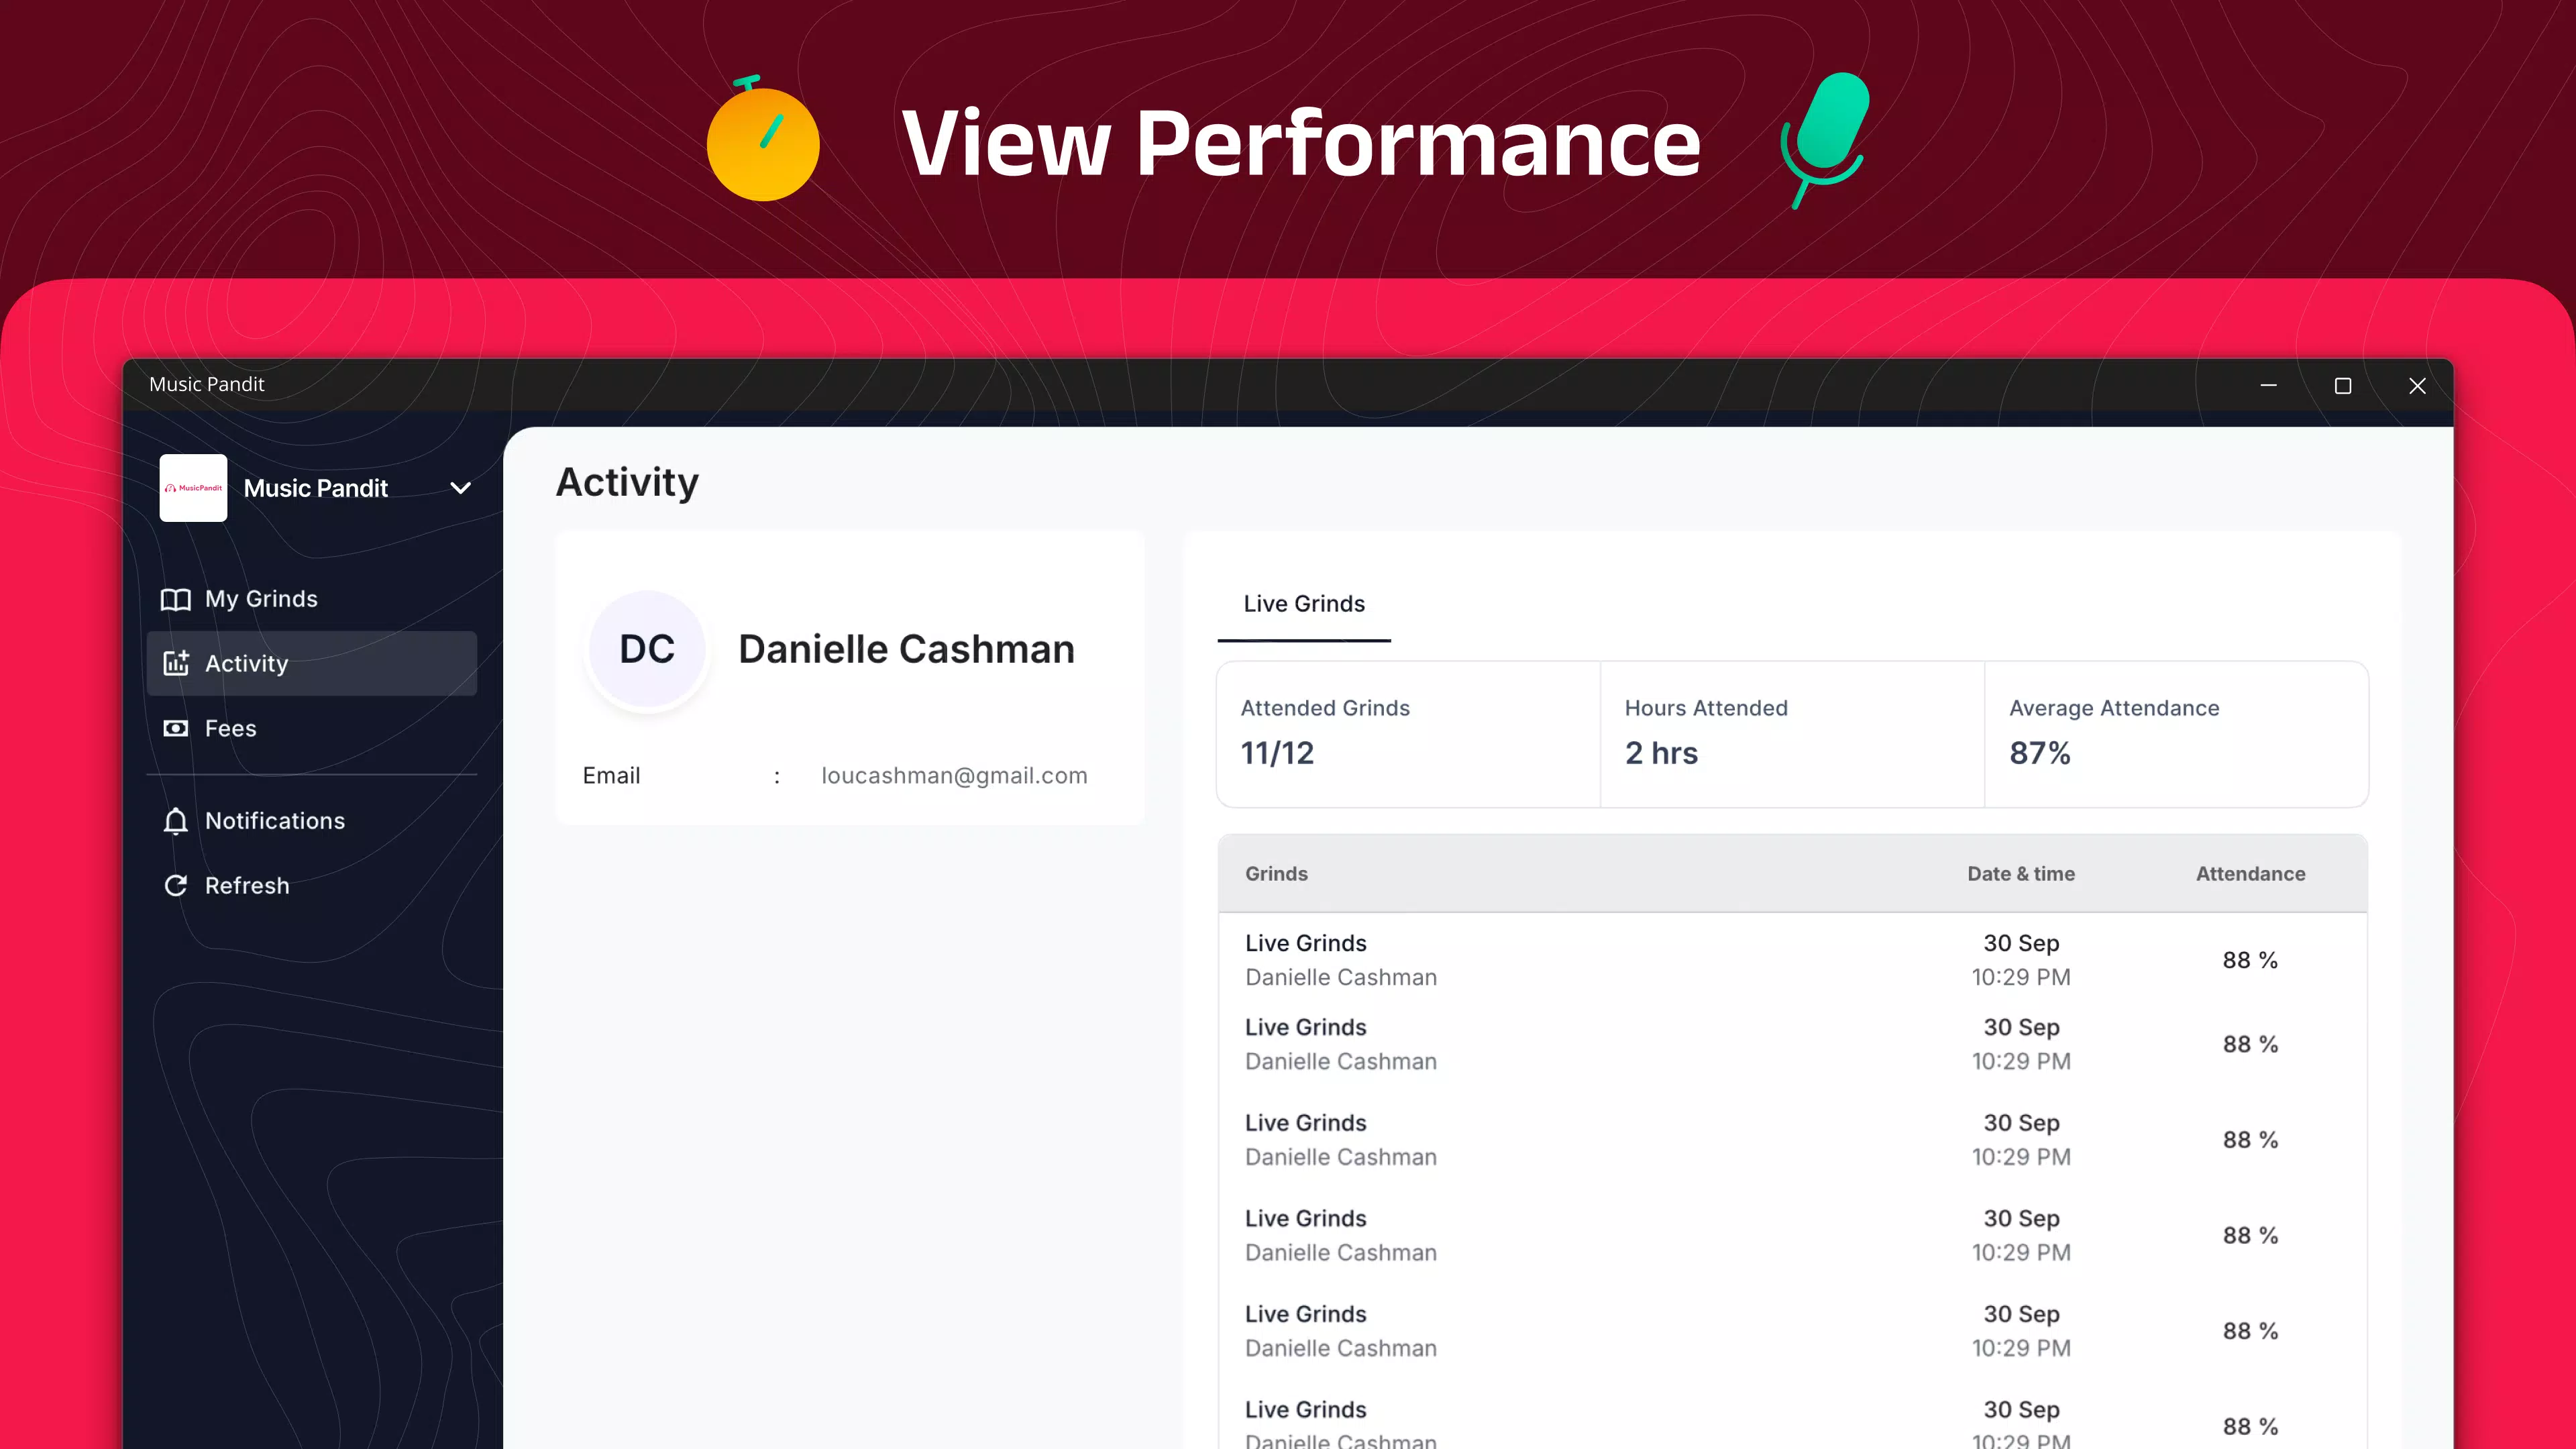This screenshot has height=1449, width=2576.
Task: Click the Attendance column header
Action: [x=2250, y=874]
